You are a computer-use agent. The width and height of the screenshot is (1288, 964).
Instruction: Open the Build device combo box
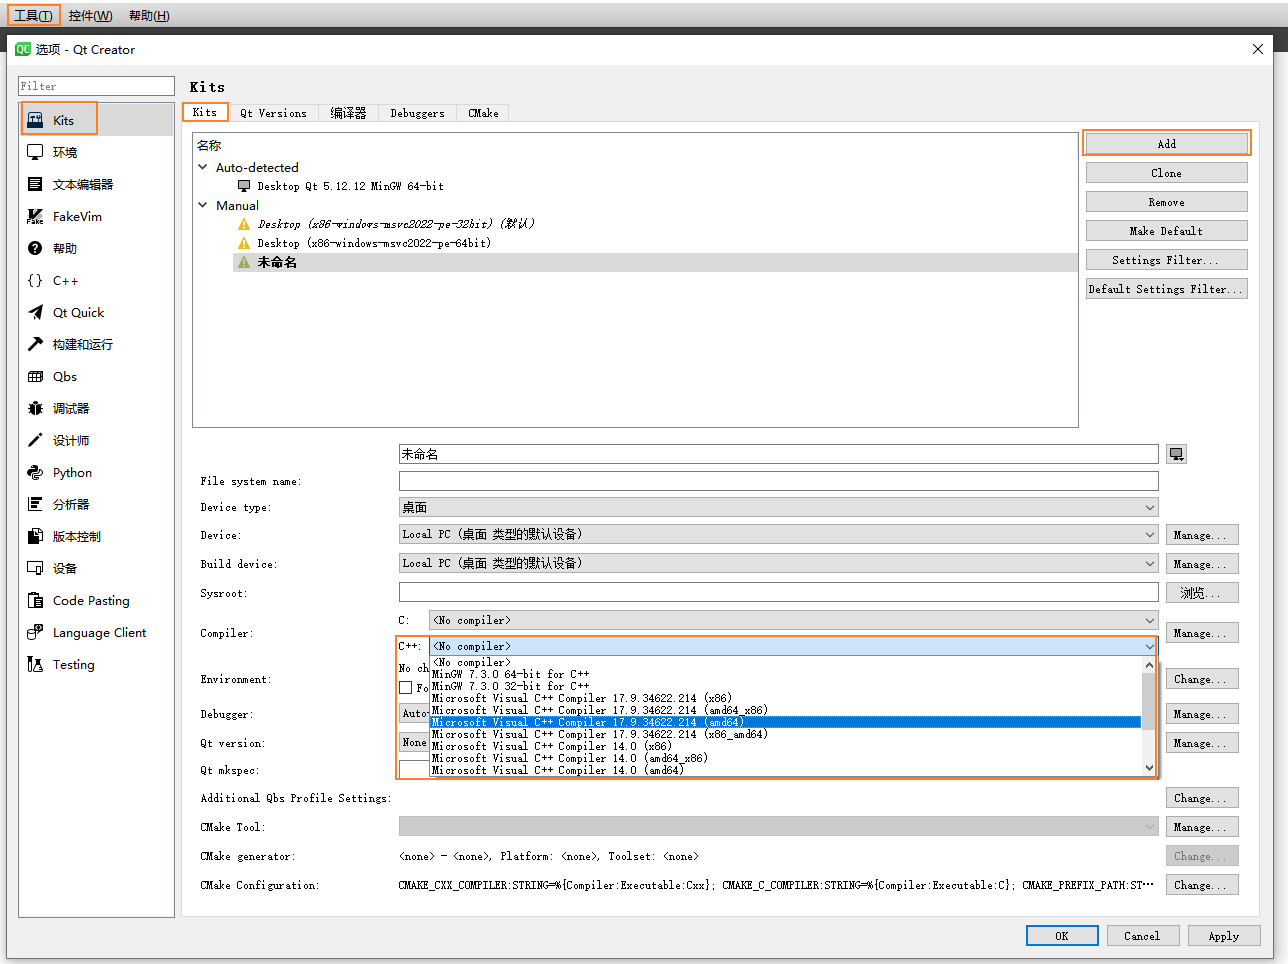[778, 563]
